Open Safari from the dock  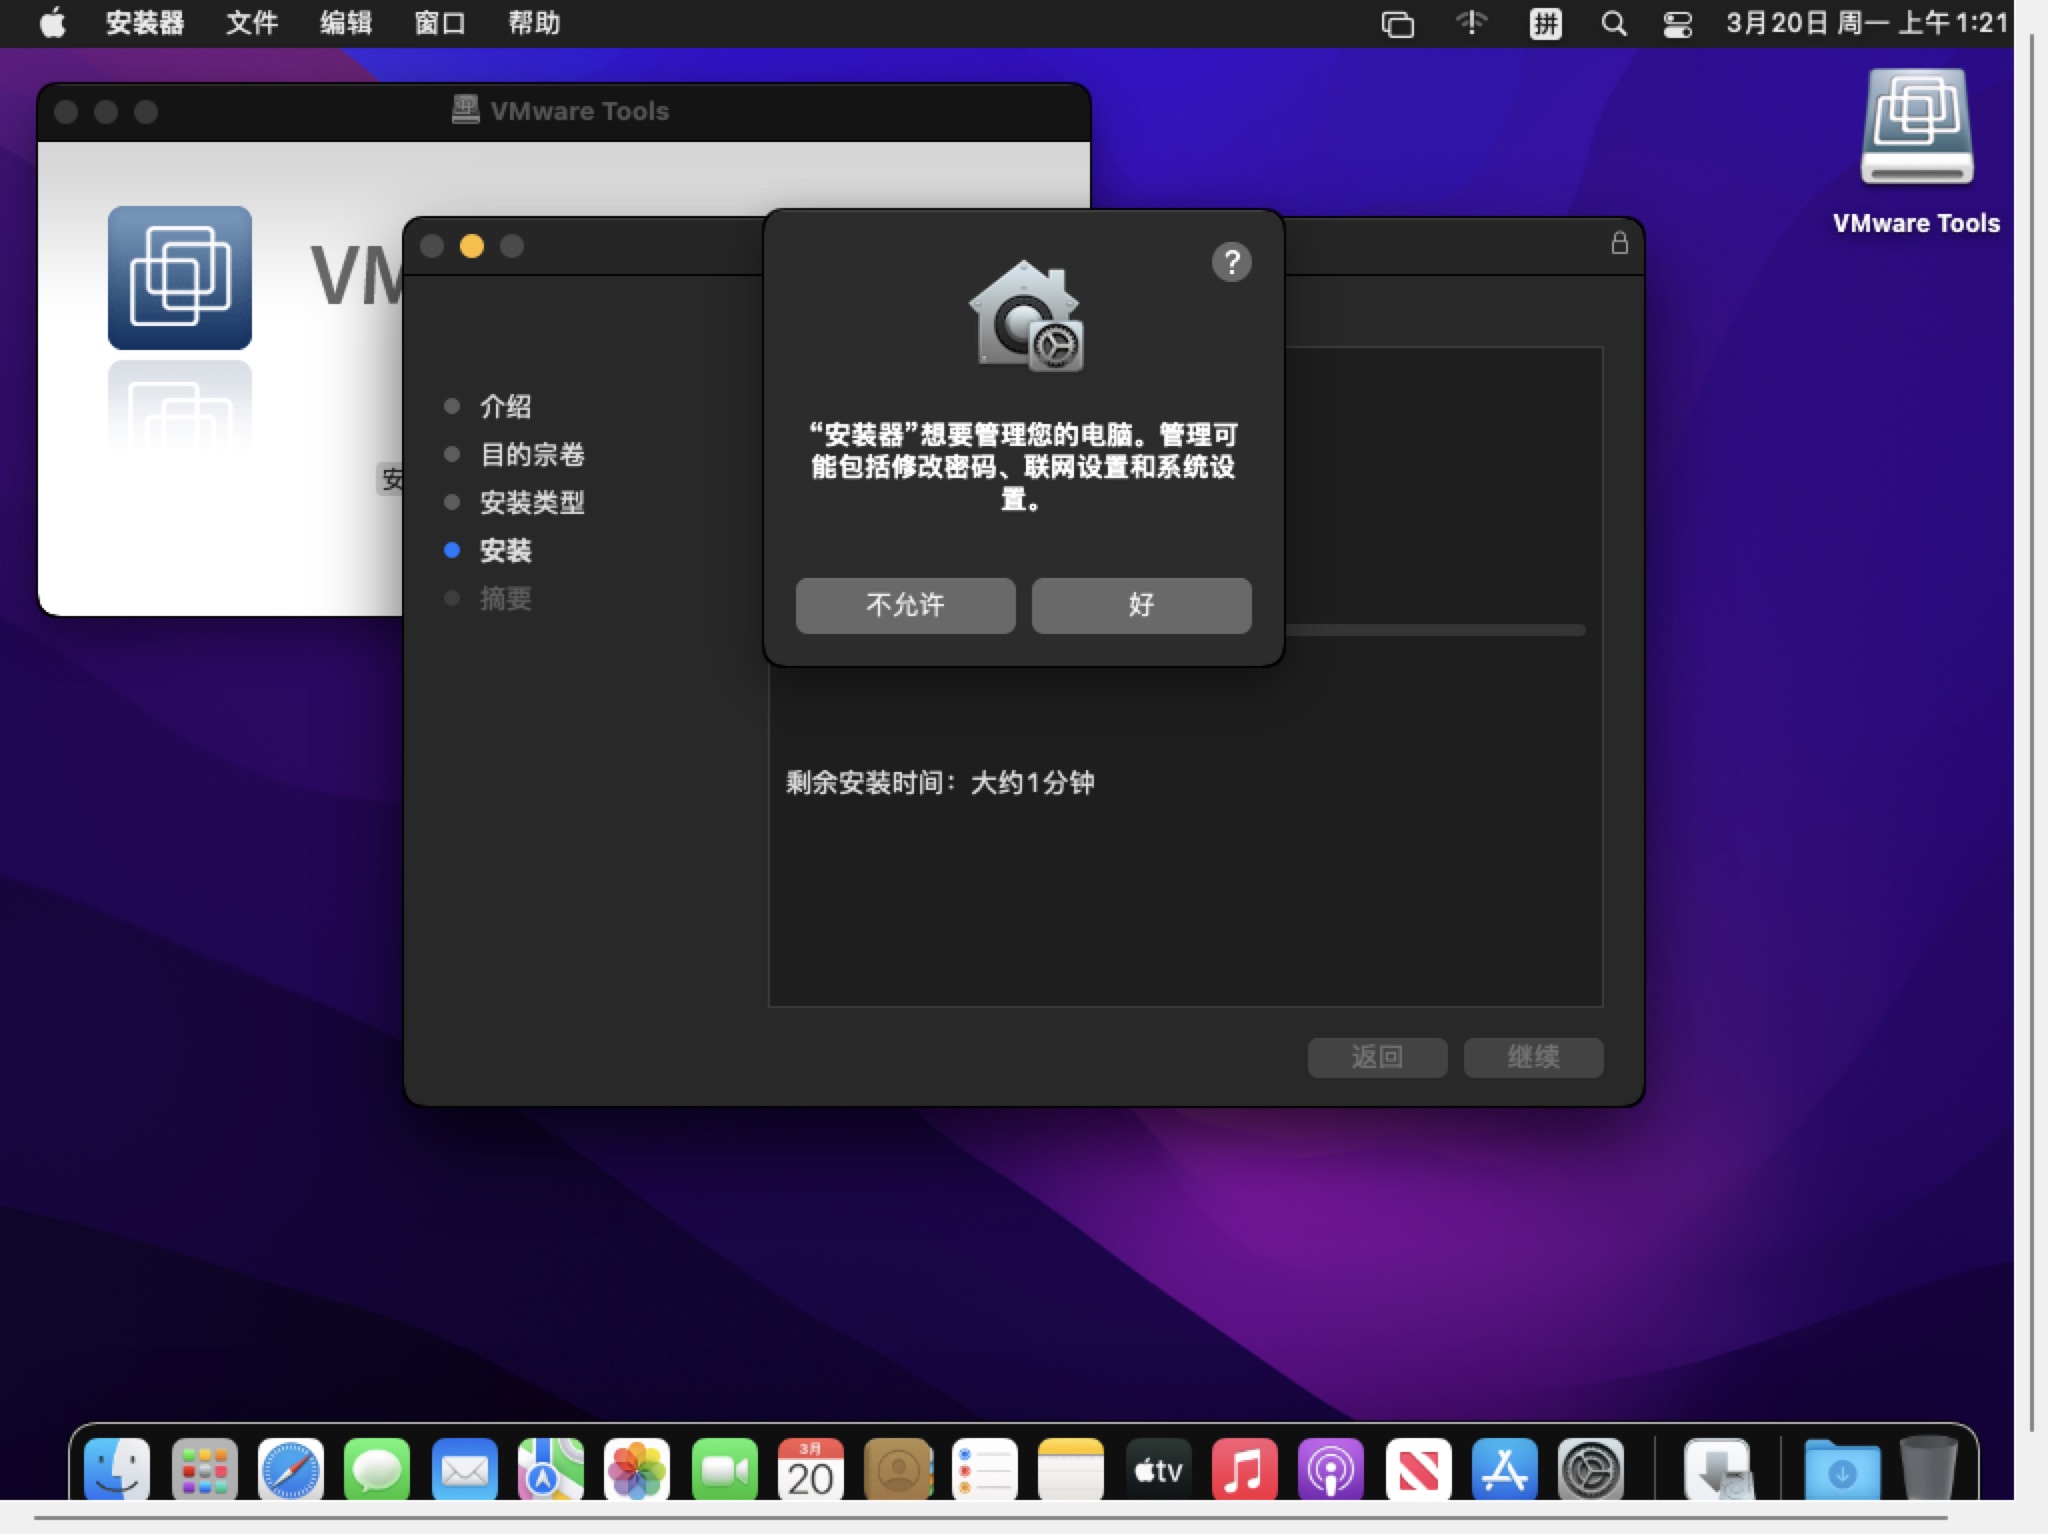[291, 1469]
